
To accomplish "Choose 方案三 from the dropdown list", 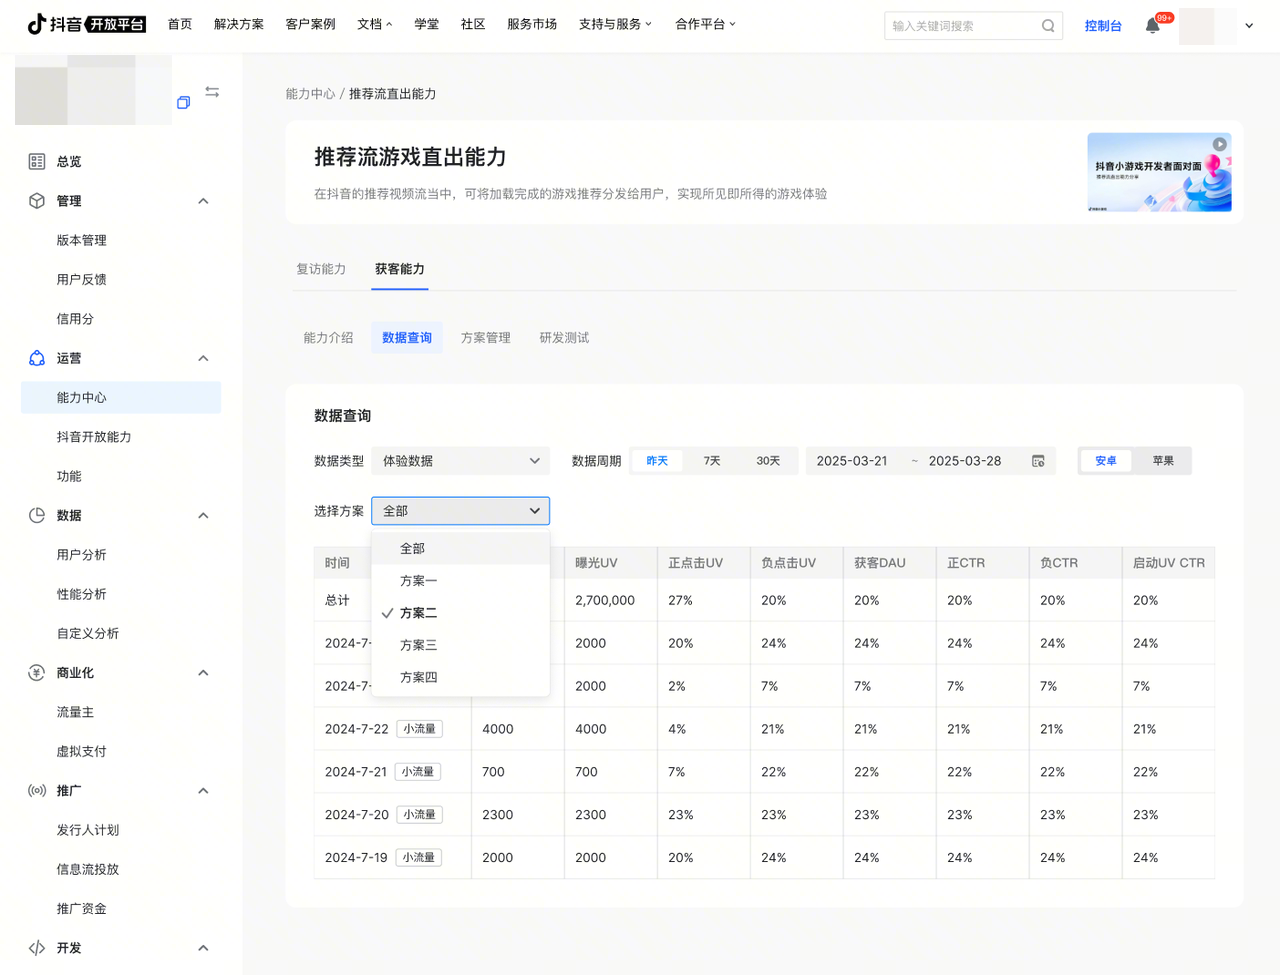I will coord(418,645).
